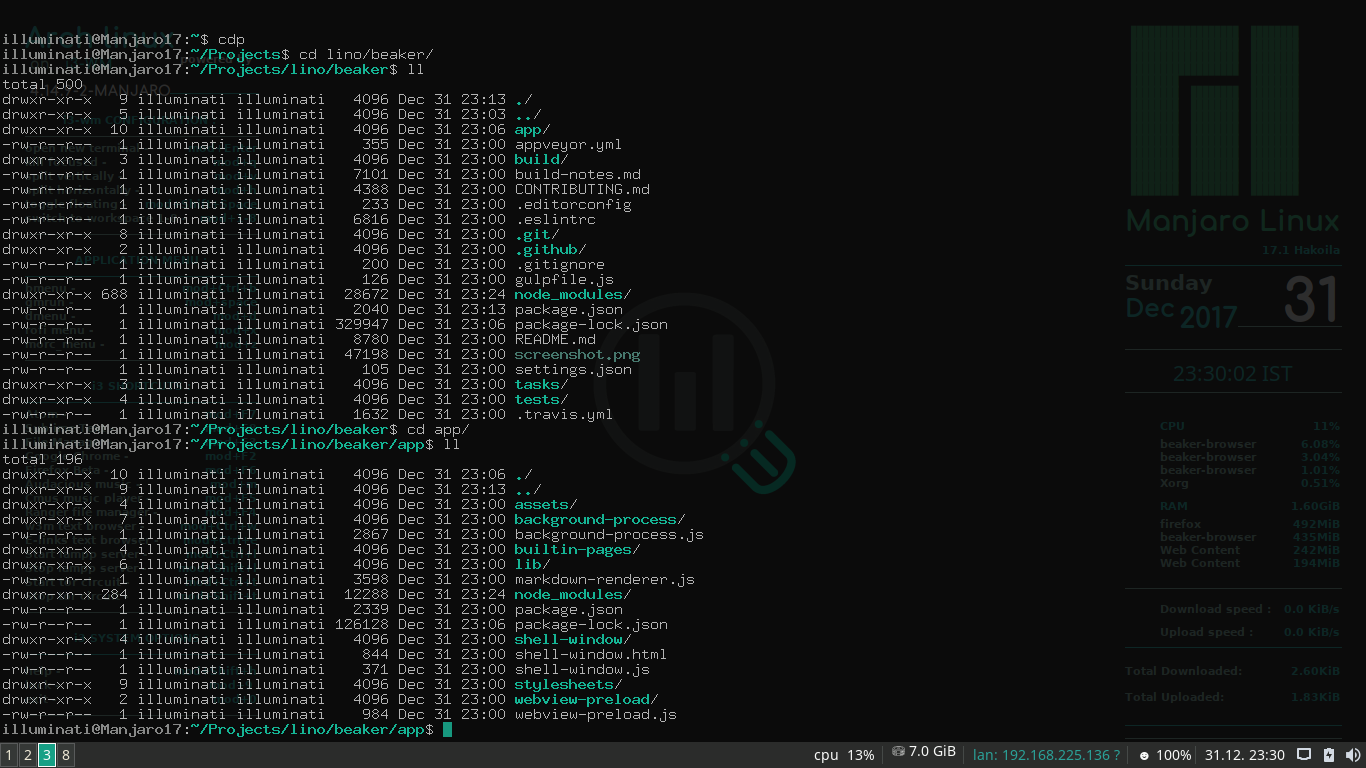Viewport: 1366px width, 768px height.
Task: Click the 'cd lino/beaker/' command text
Action: (367, 55)
